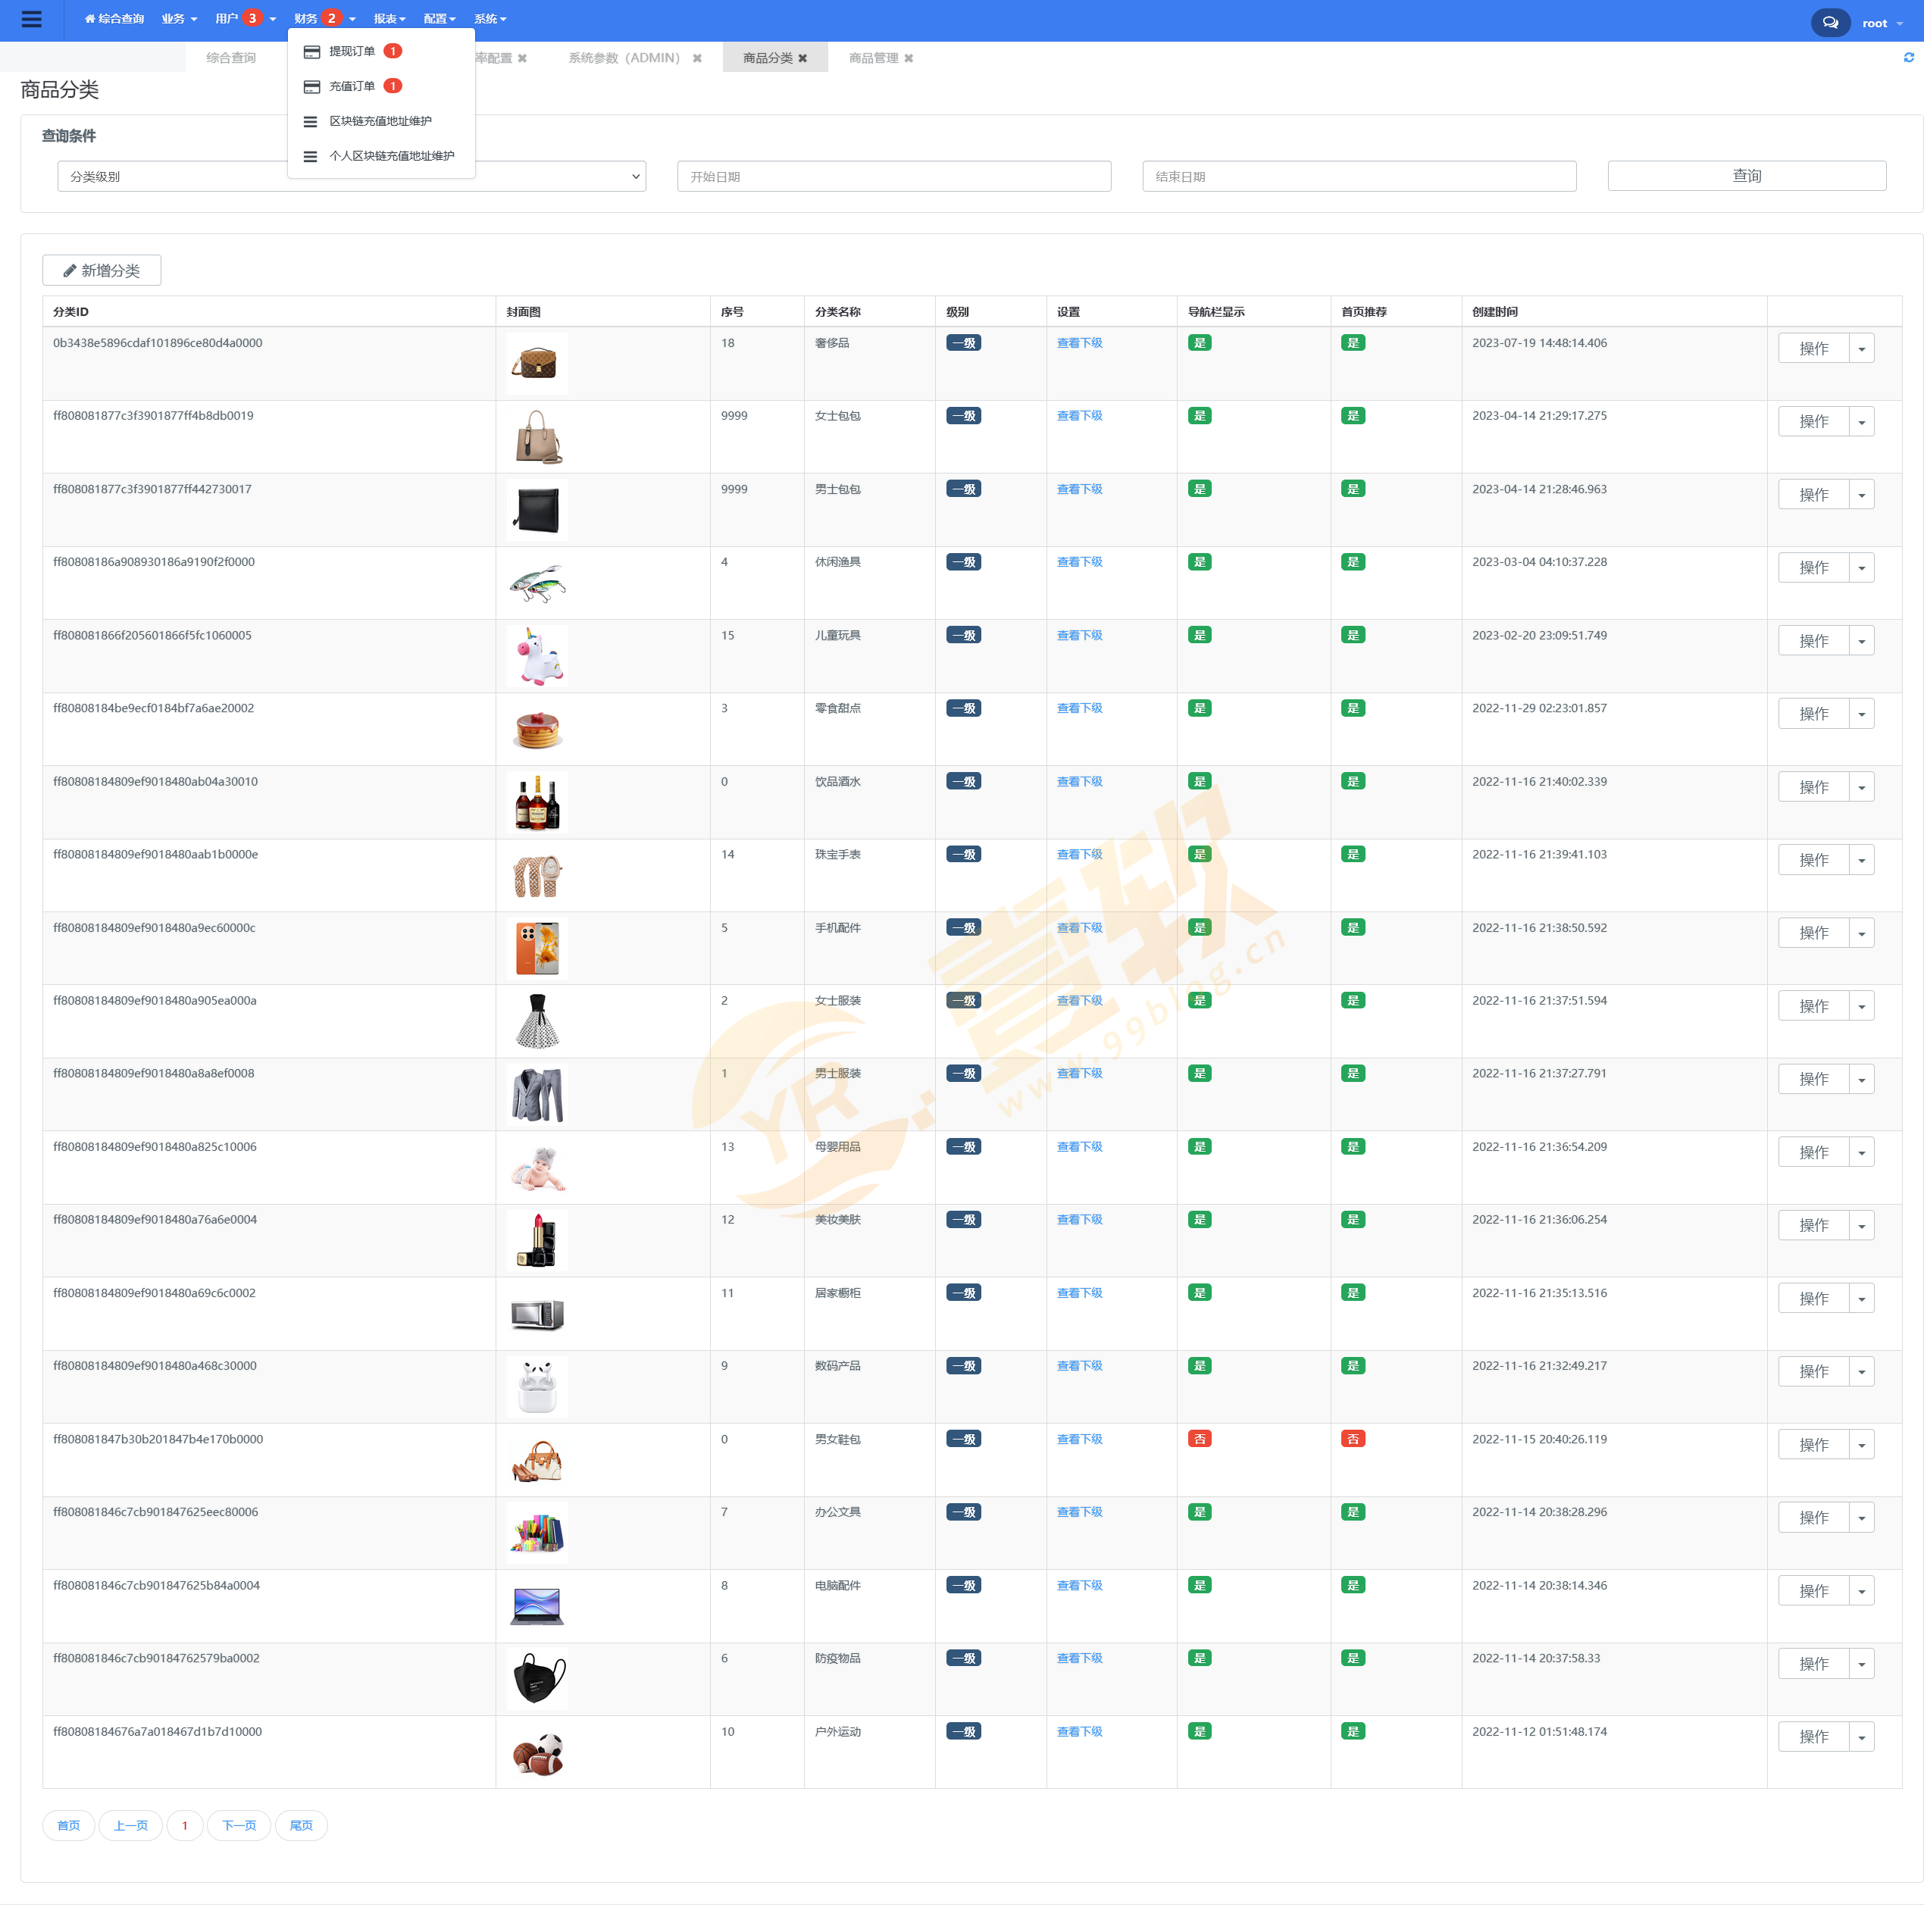Click the chat message icon near root
This screenshot has width=1924, height=1932.
1829,23
